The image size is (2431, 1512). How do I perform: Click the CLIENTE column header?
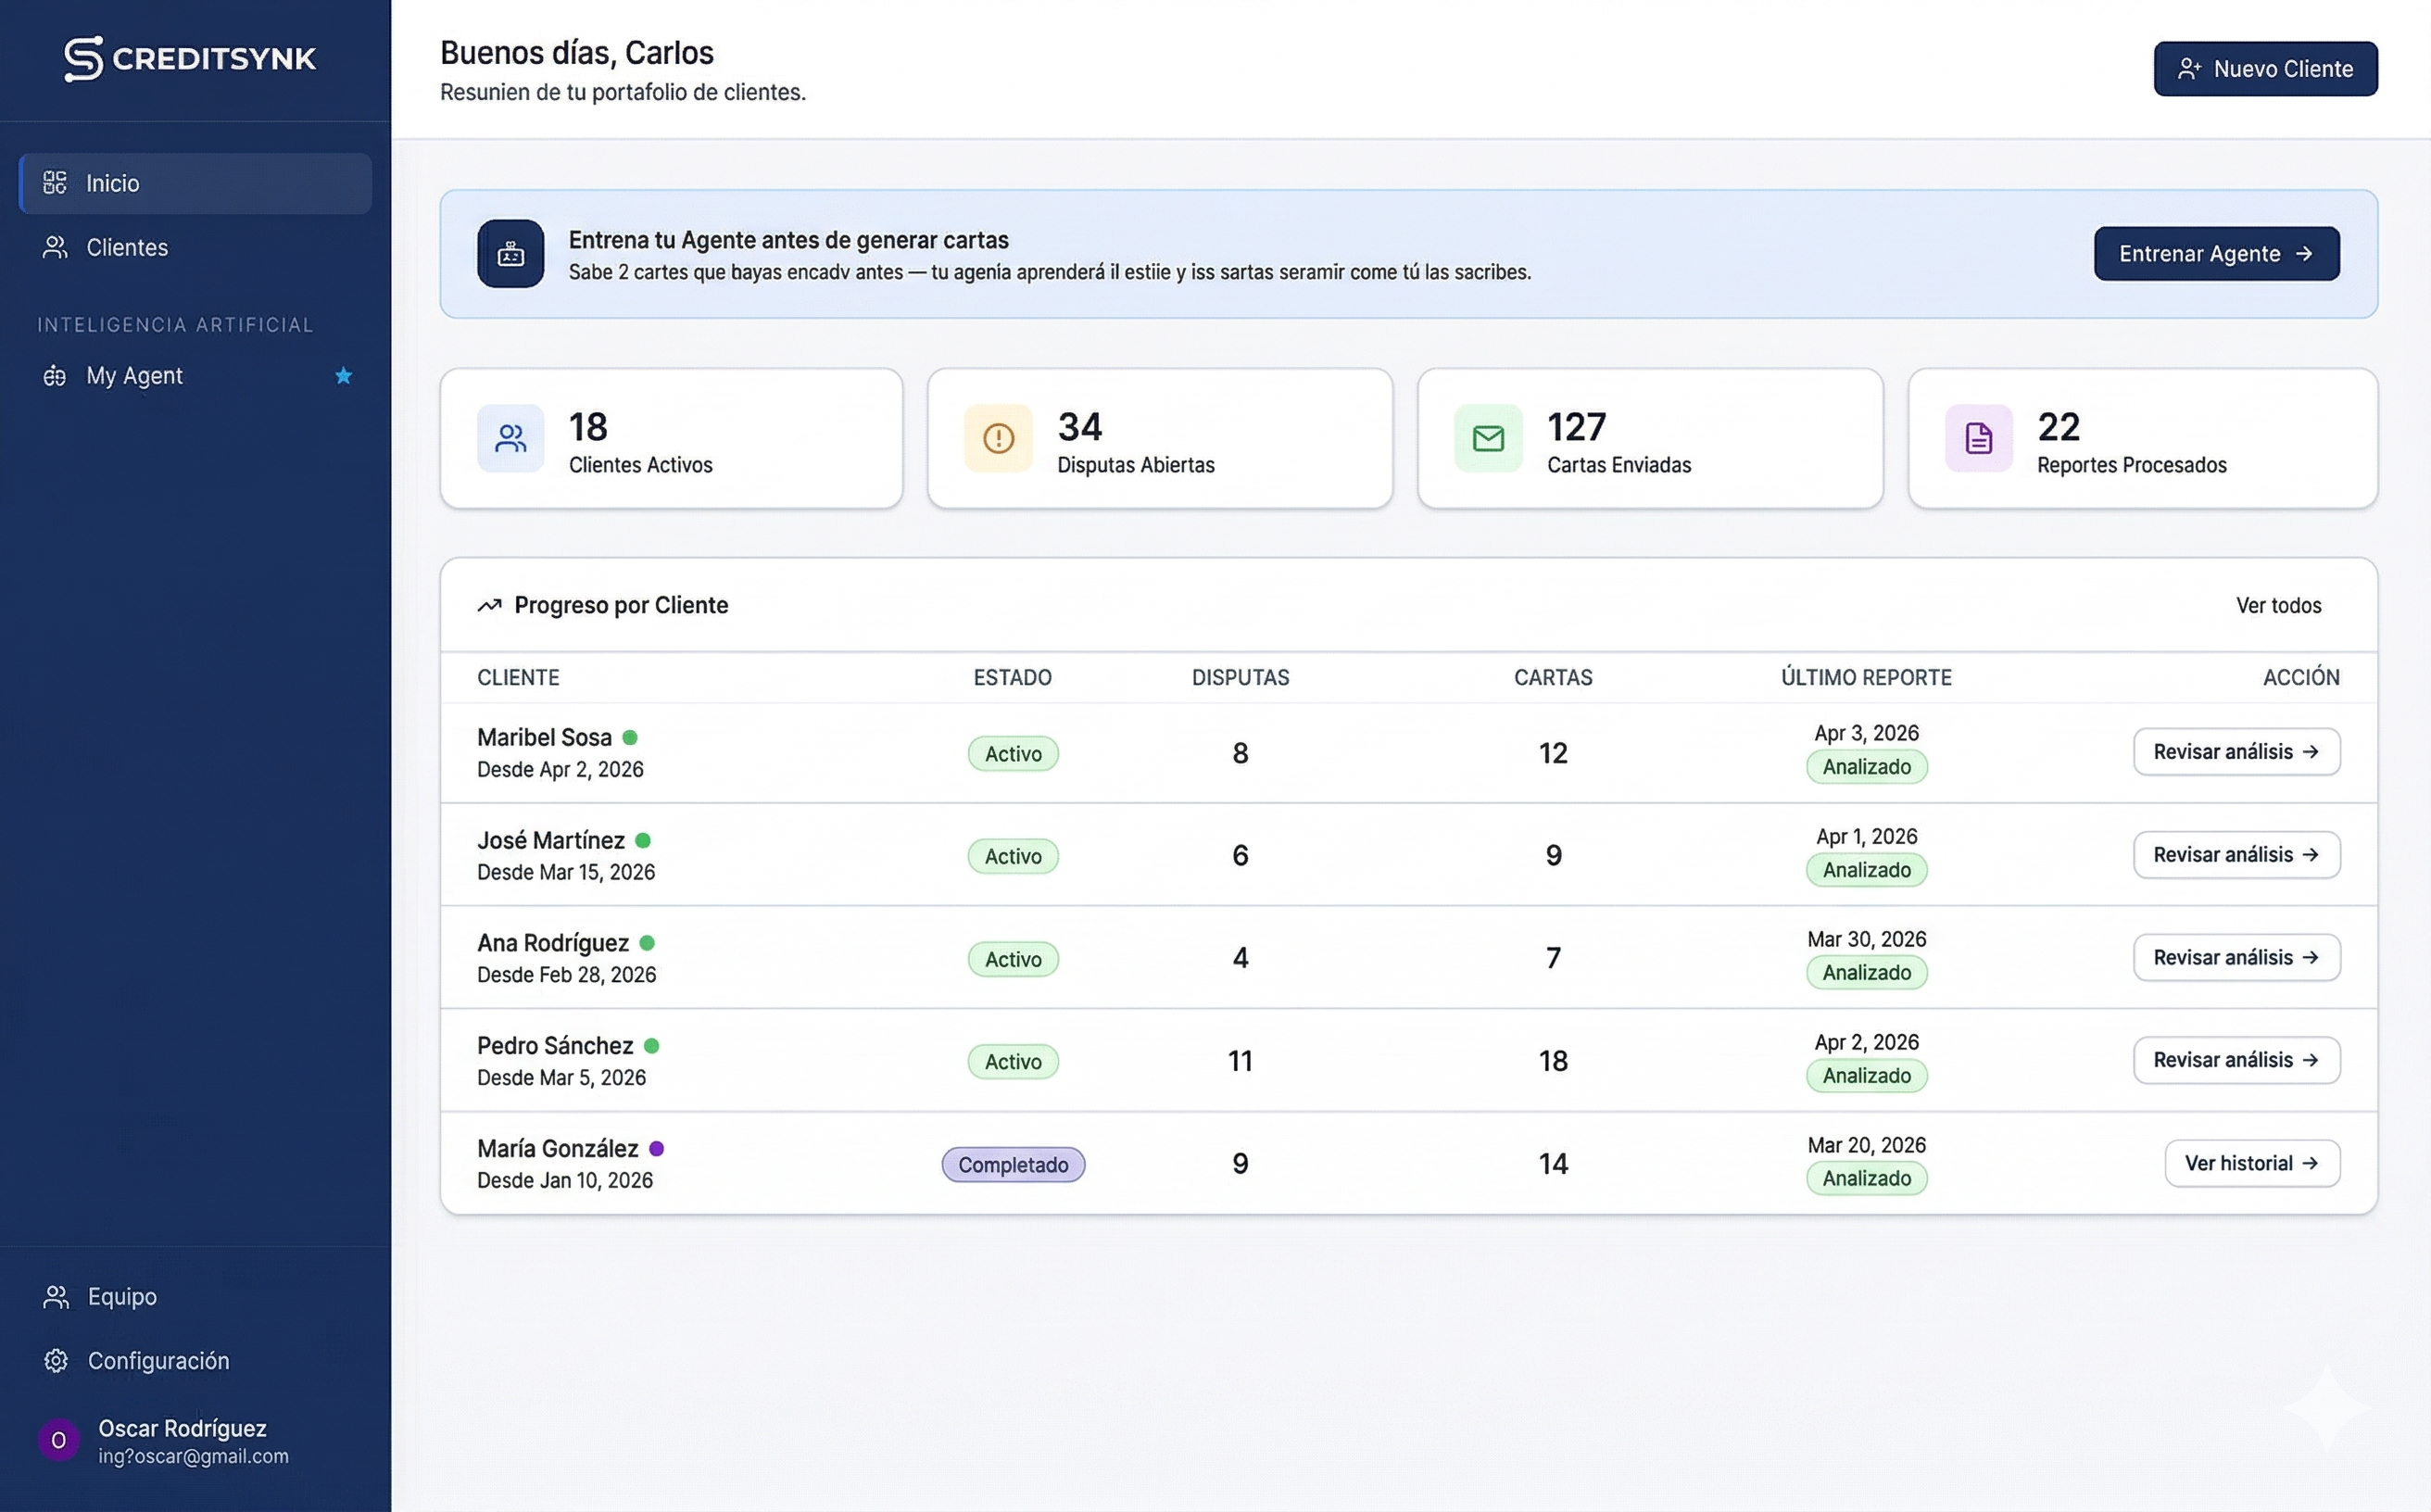click(518, 677)
